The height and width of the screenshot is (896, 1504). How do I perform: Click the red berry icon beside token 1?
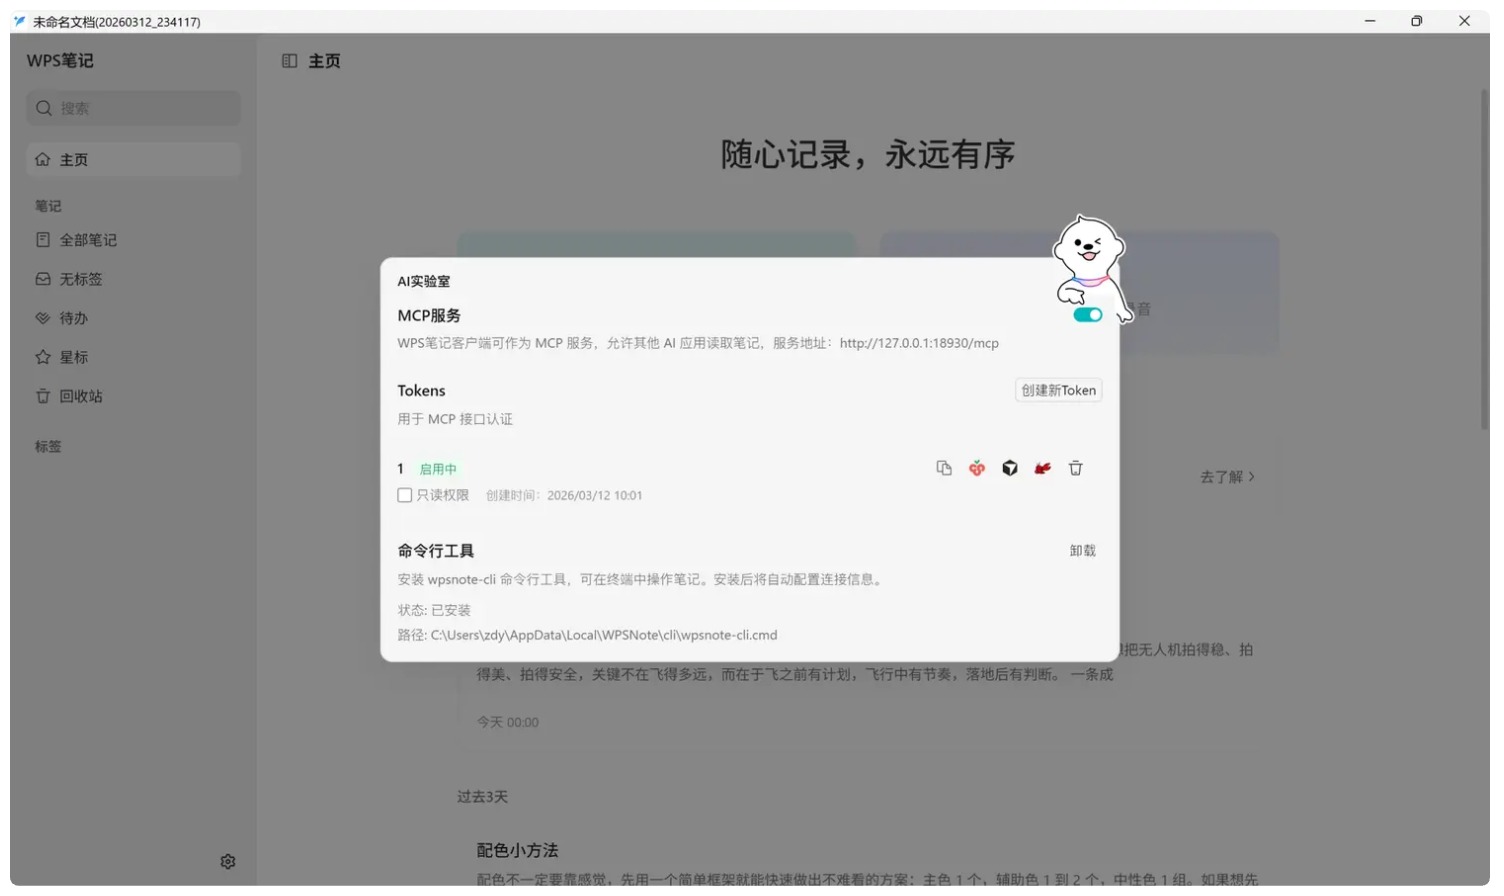coord(976,468)
